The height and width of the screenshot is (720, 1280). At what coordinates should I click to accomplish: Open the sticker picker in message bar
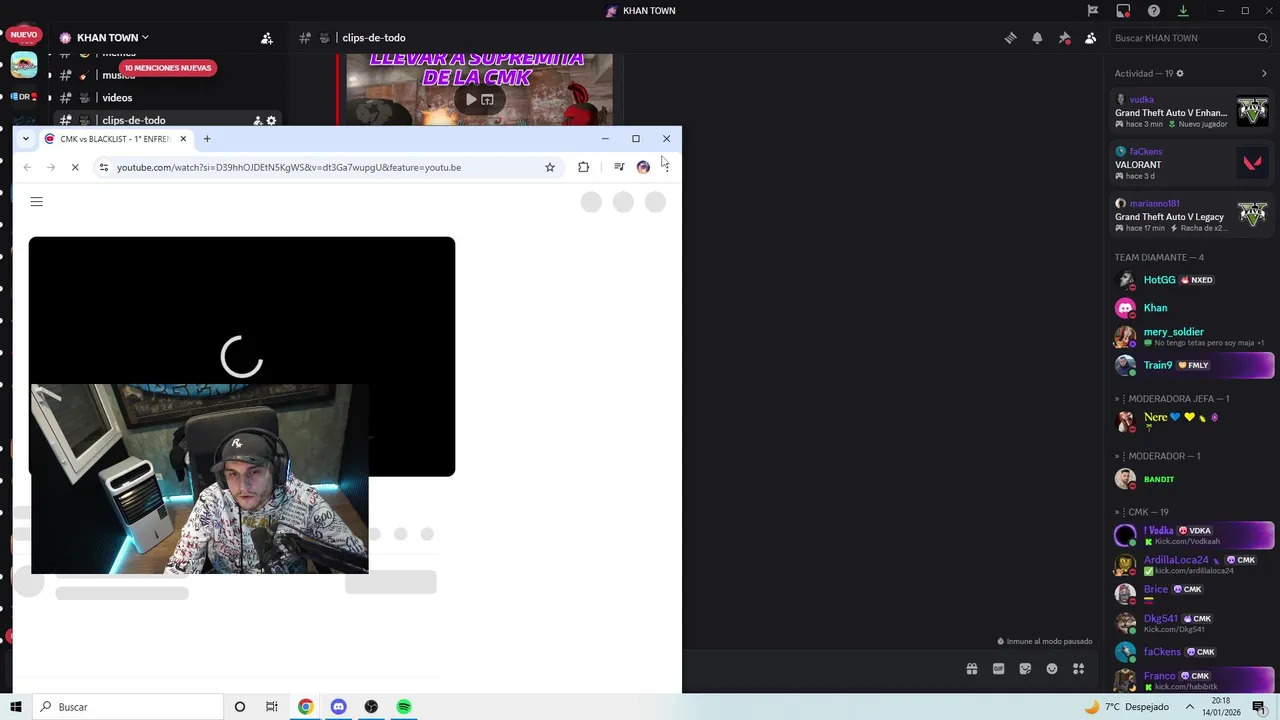[1025, 669]
